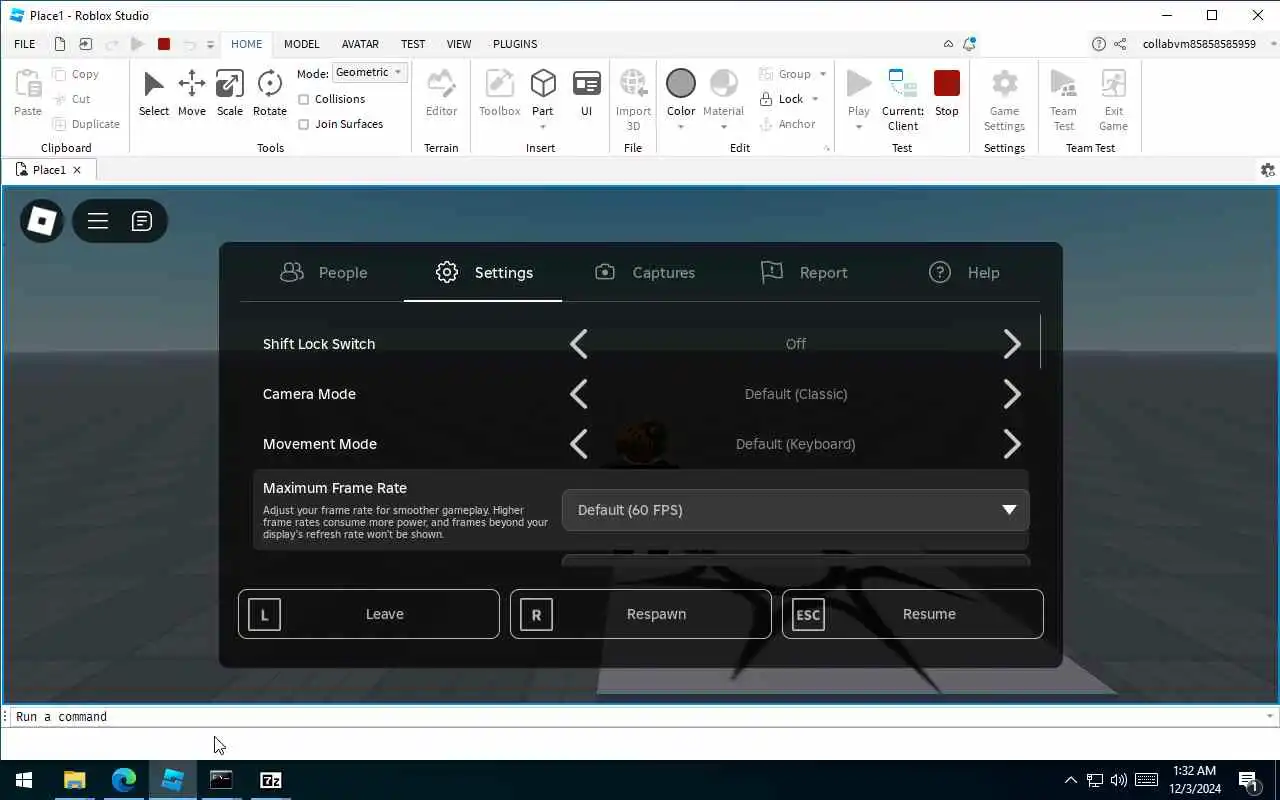Open the UI insert tool
The height and width of the screenshot is (800, 1280).
587,94
